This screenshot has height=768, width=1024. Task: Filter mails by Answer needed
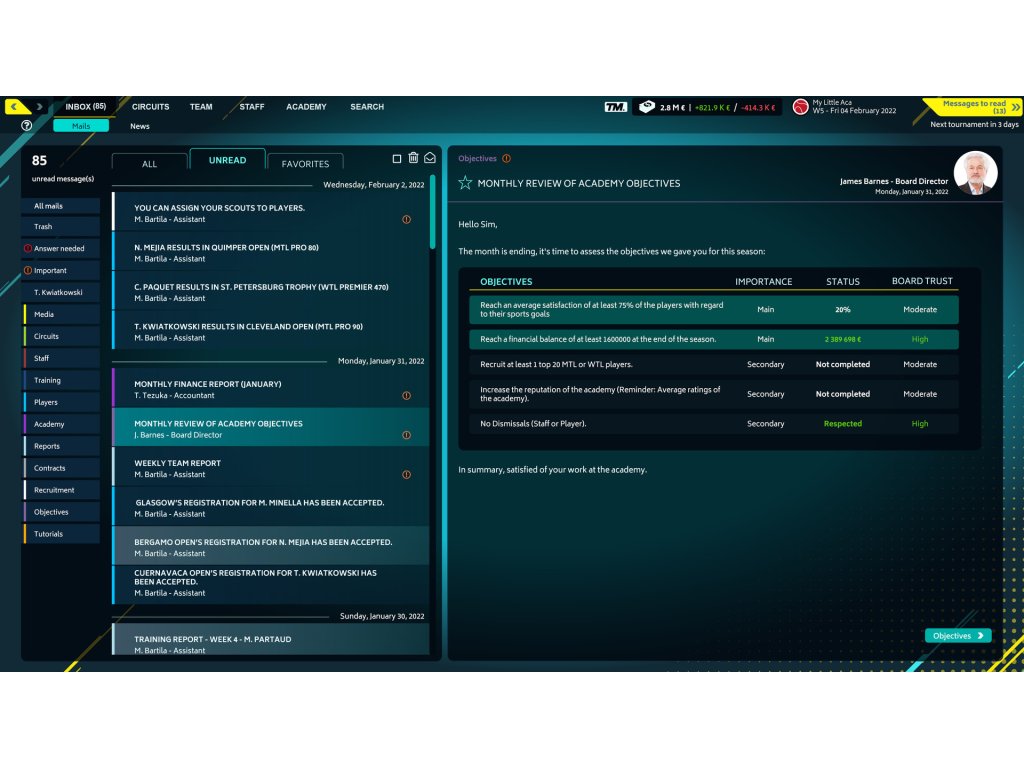tap(59, 248)
